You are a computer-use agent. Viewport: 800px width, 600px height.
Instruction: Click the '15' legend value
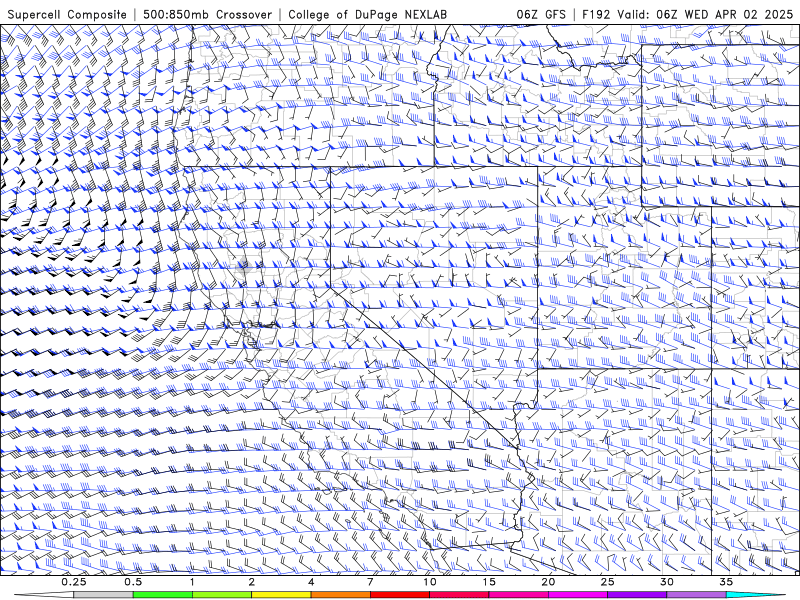coord(489,582)
